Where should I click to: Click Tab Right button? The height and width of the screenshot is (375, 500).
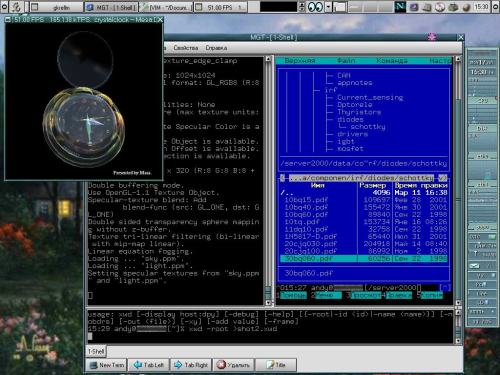tap(191, 365)
